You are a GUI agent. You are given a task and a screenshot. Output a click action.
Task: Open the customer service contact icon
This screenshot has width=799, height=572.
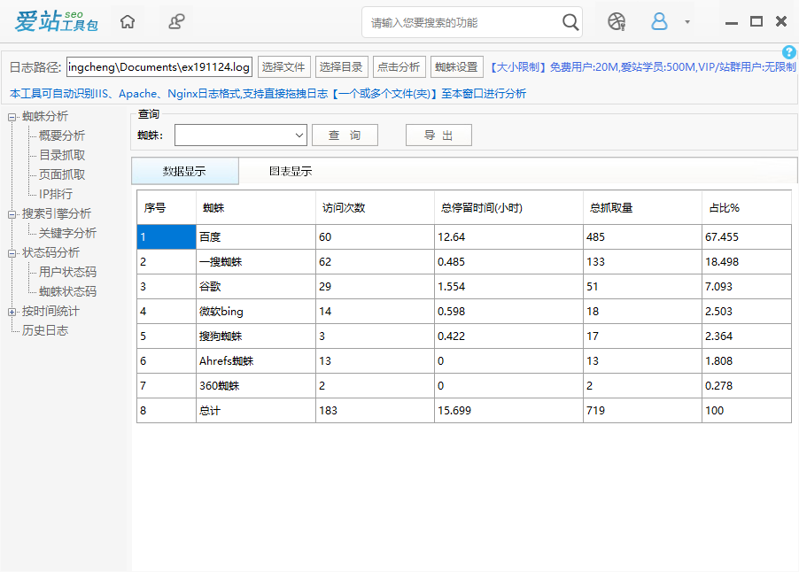(176, 22)
